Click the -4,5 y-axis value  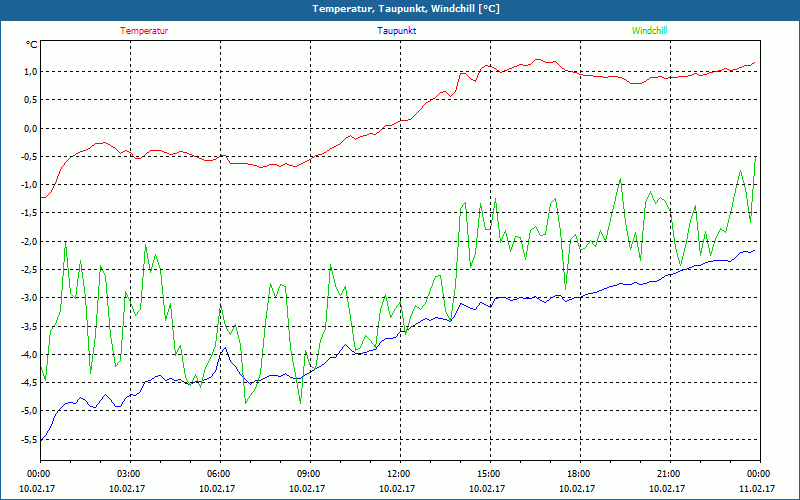coord(30,383)
